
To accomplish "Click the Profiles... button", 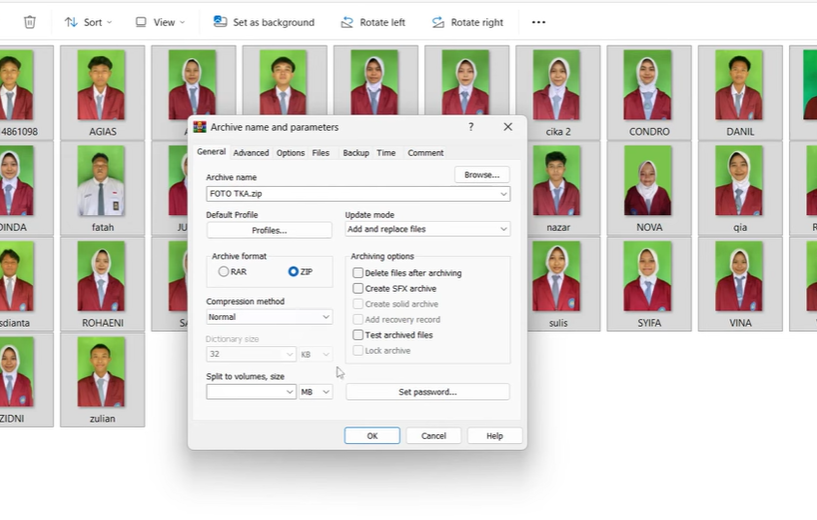I will (x=269, y=230).
